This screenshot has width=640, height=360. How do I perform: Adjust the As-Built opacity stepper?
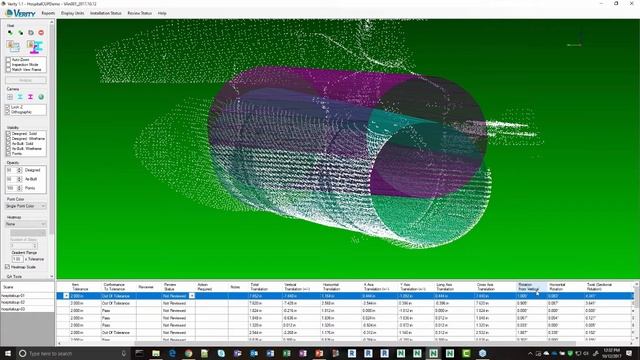point(19,179)
